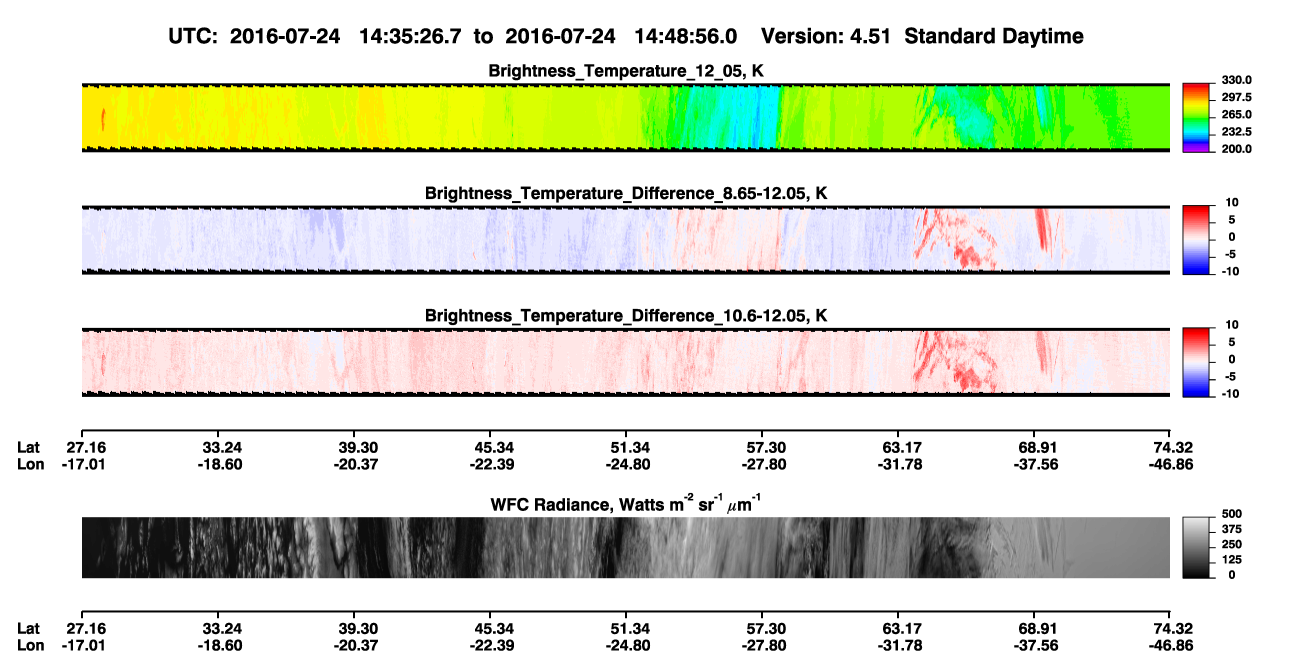Click the red-blue colorbar of 8.65-12.05 panel
This screenshot has width=1300, height=667.
pos(1196,240)
